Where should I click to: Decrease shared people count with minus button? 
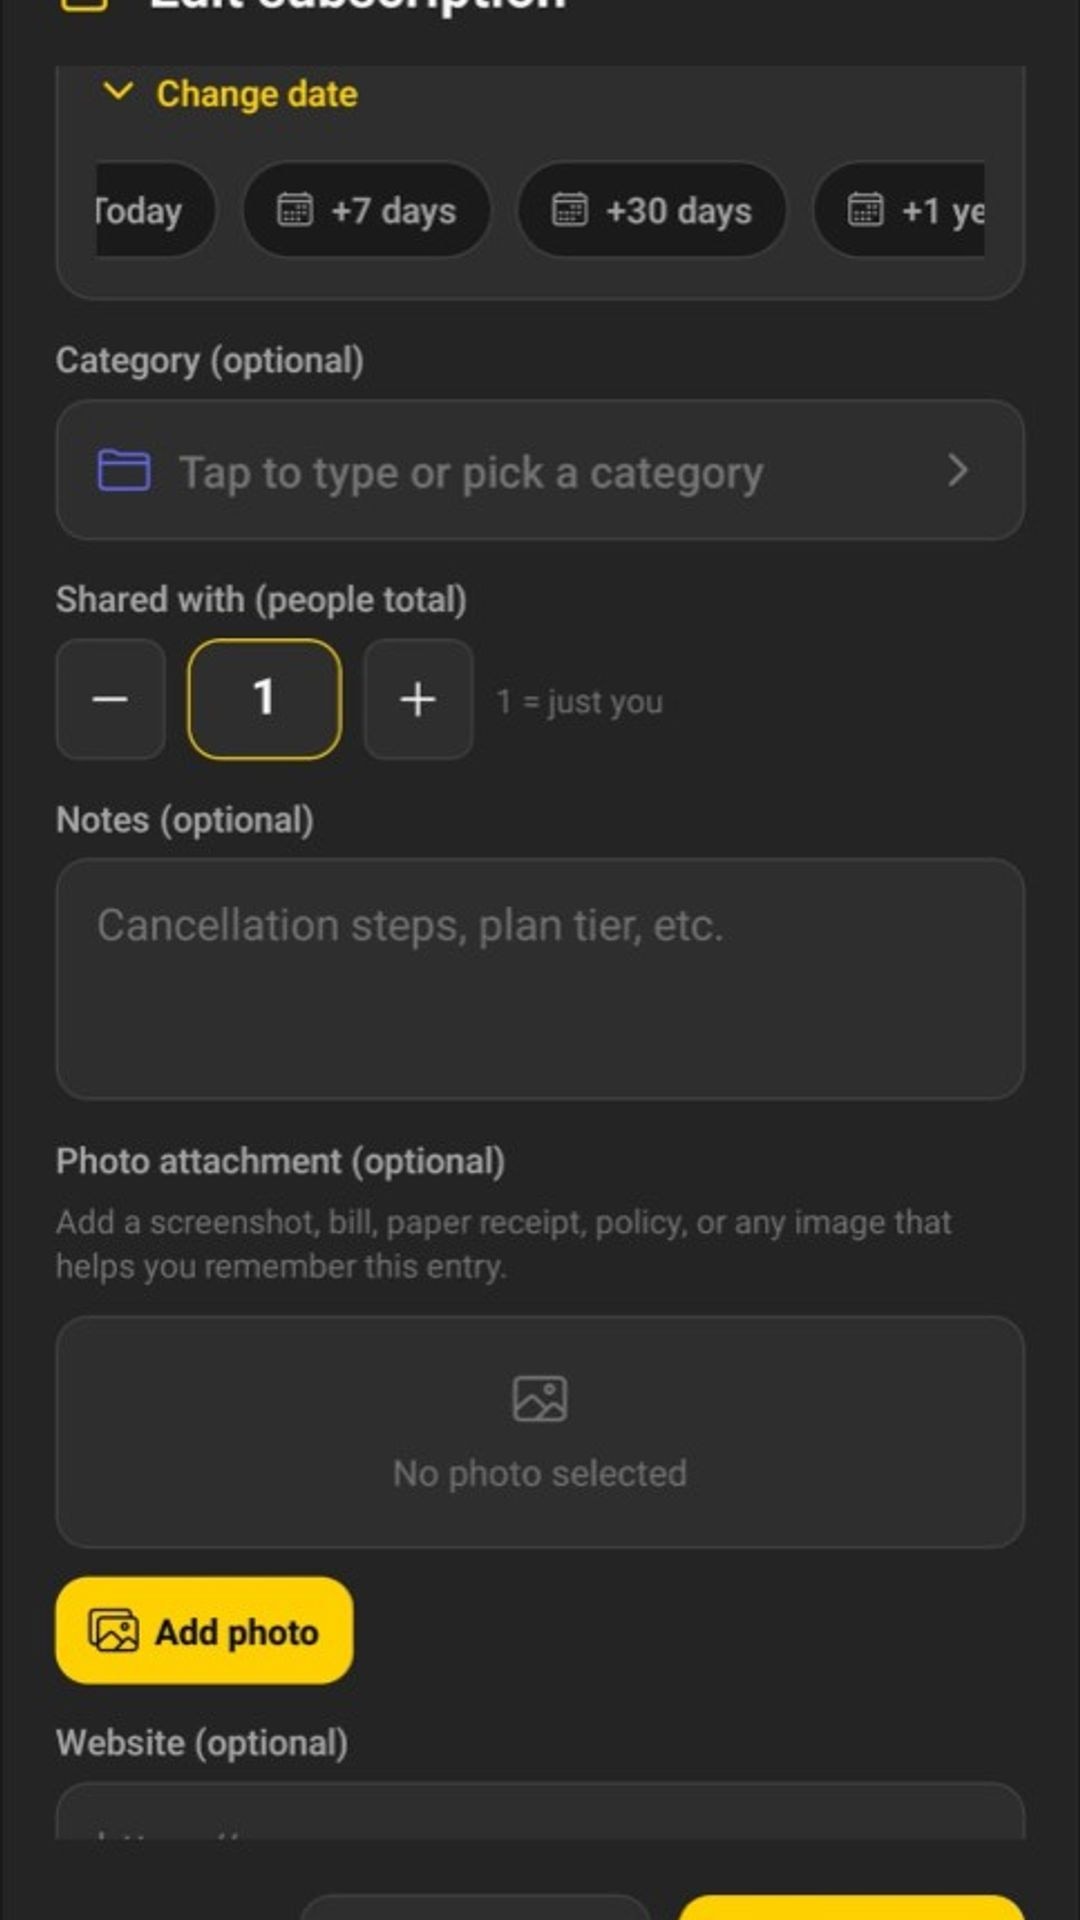coord(110,699)
